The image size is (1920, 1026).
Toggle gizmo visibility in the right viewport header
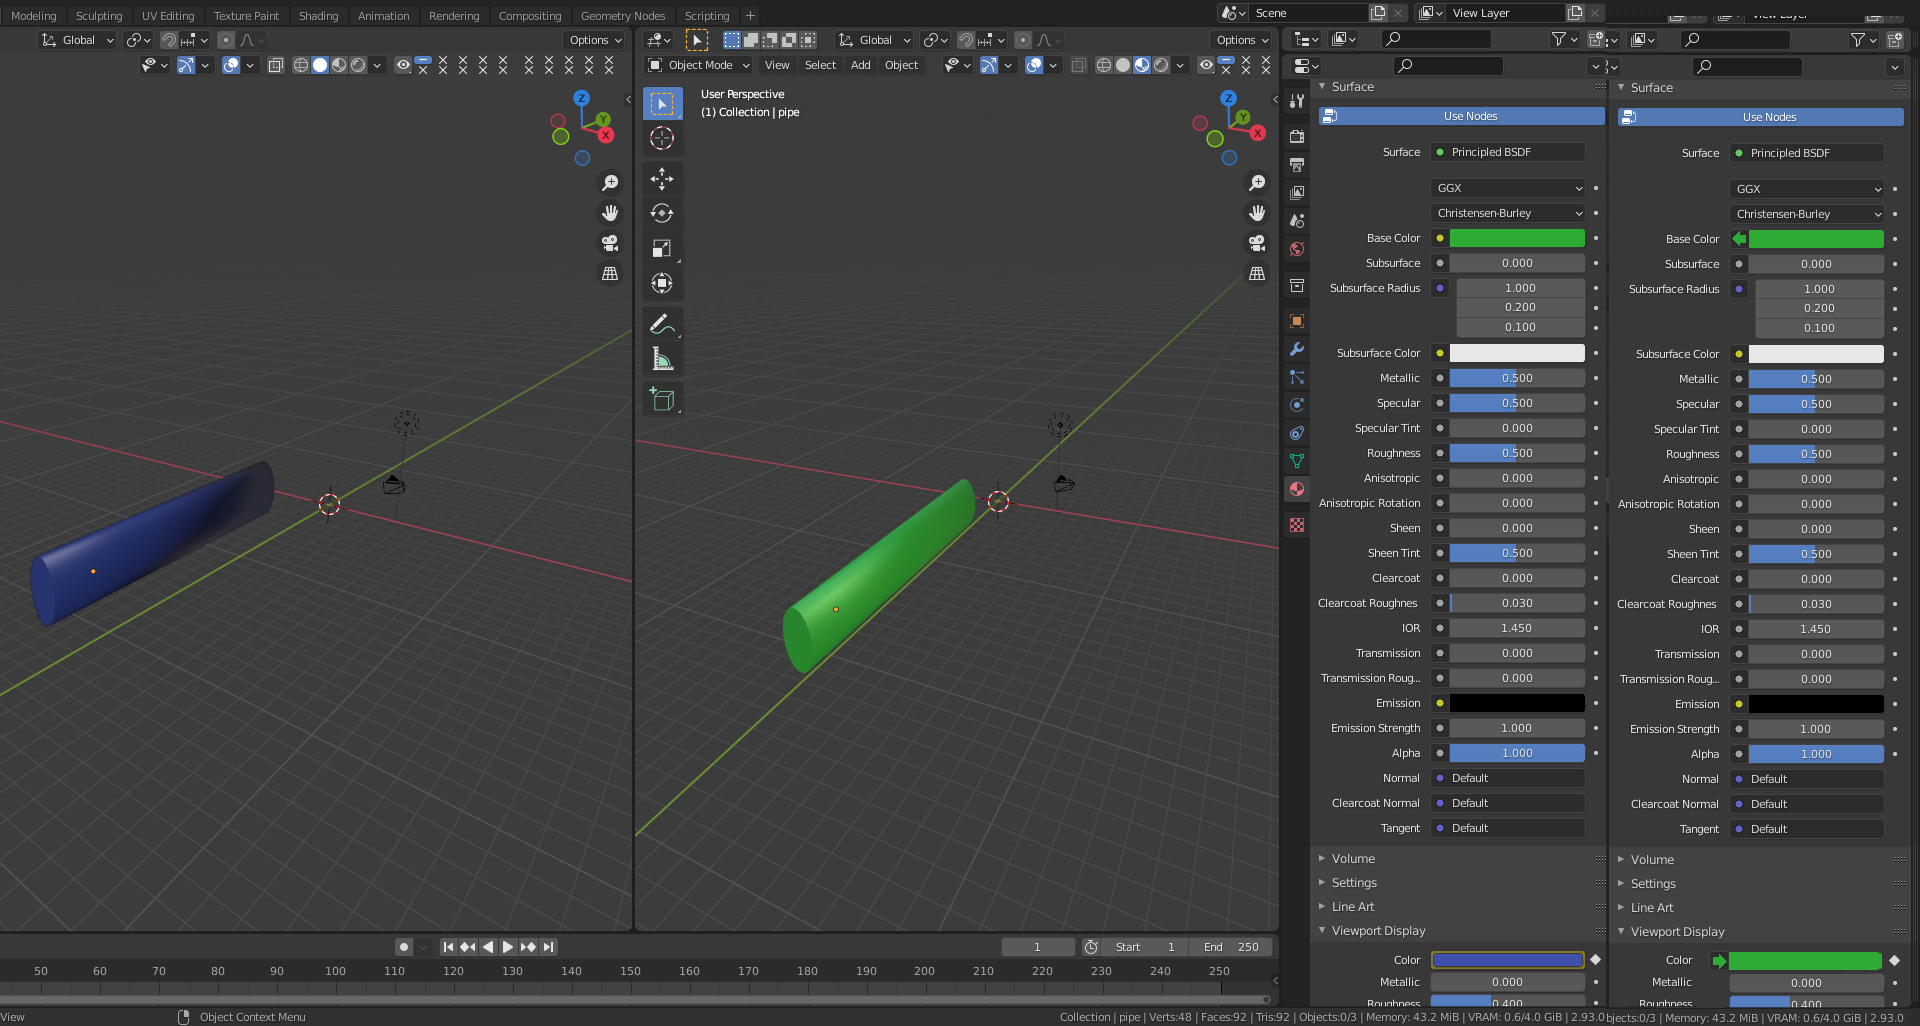(x=989, y=65)
